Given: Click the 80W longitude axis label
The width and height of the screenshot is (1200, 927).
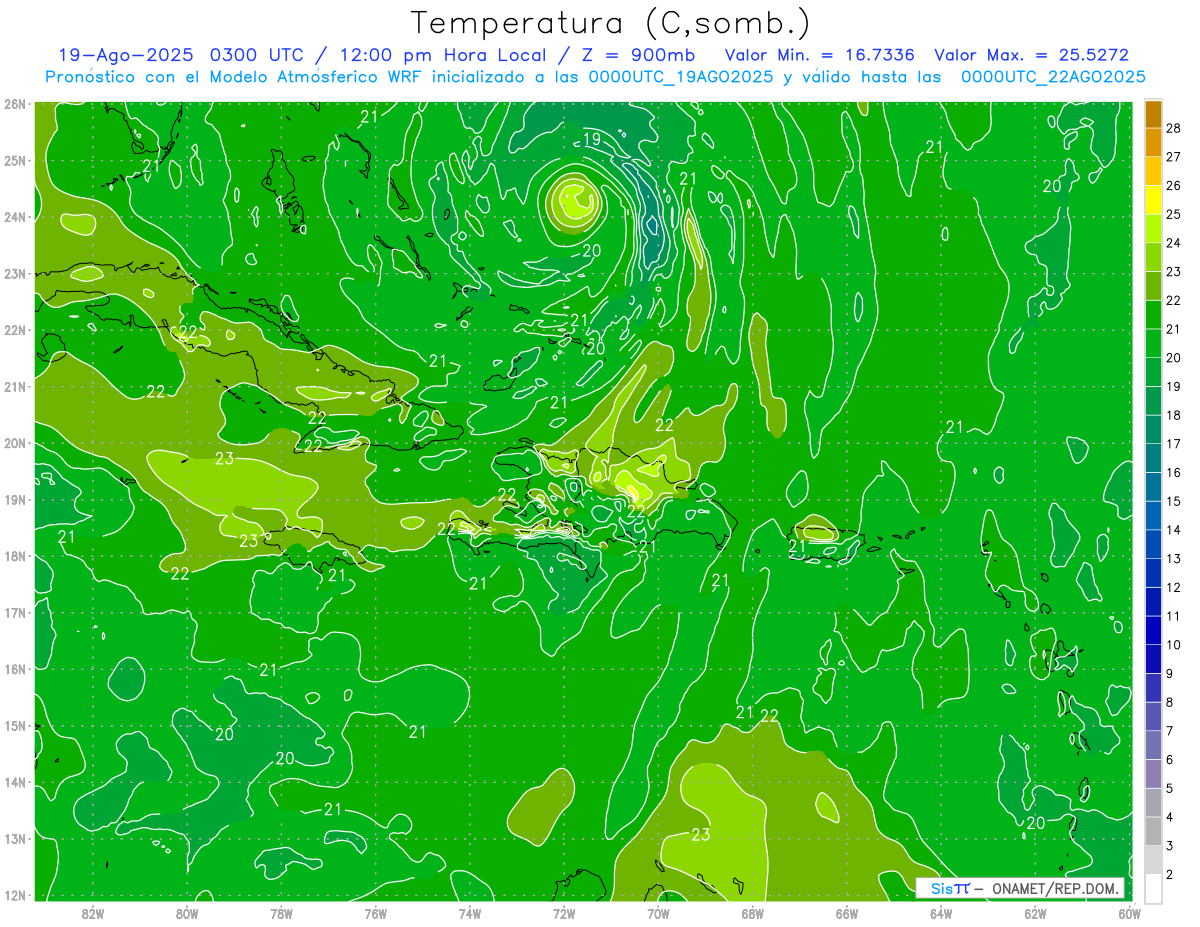Looking at the screenshot, I should 186,913.
